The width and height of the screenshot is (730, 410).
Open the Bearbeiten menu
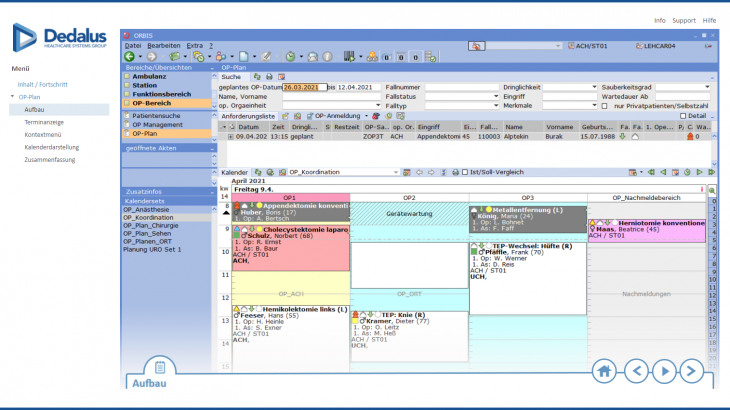pyautogui.click(x=163, y=46)
